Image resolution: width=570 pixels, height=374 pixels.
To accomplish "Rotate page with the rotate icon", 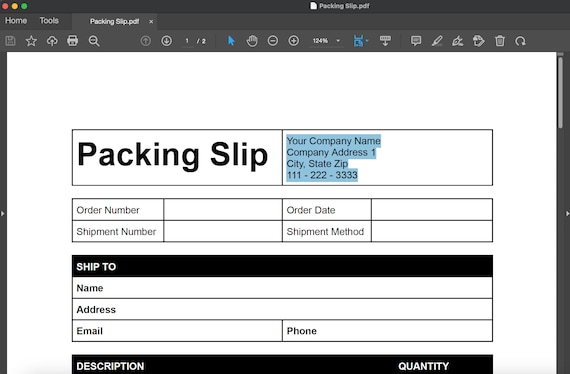I will pos(521,41).
